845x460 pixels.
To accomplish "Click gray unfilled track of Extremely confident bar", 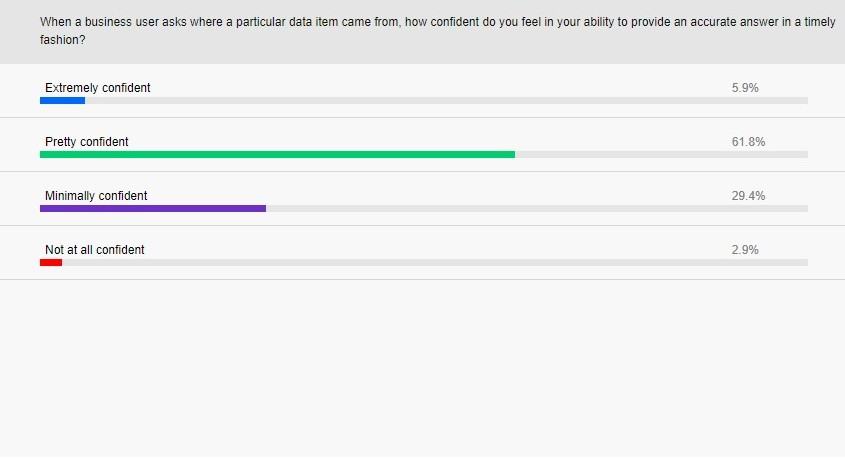I will [446, 101].
